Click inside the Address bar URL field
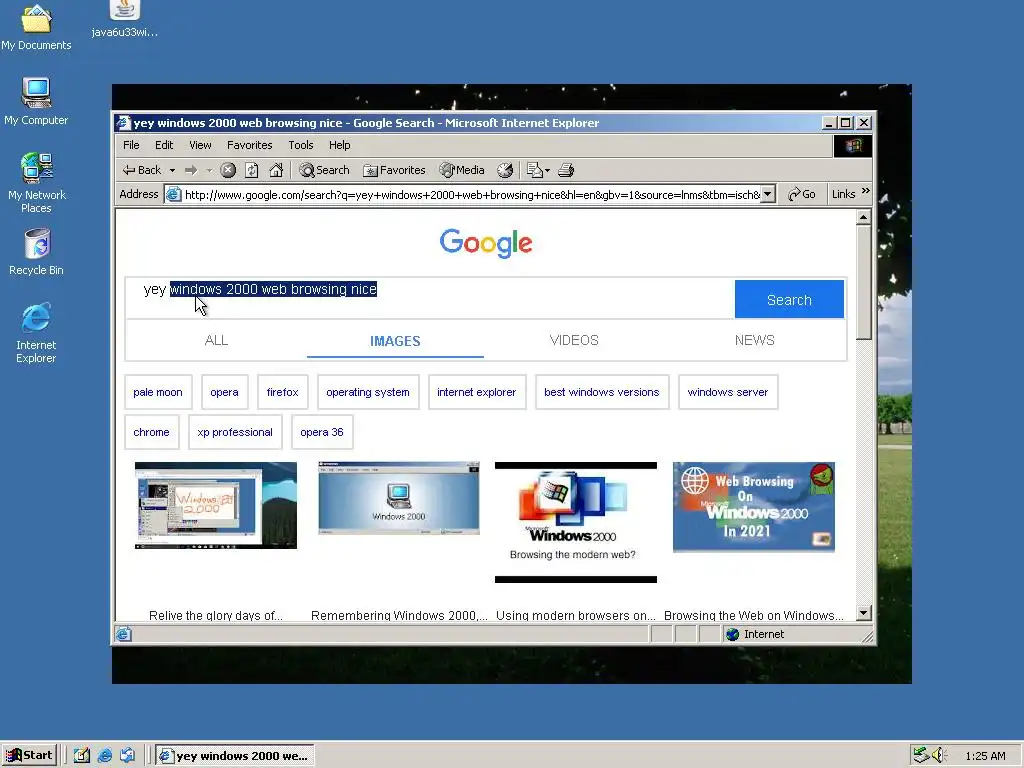1024x768 pixels. click(472, 195)
